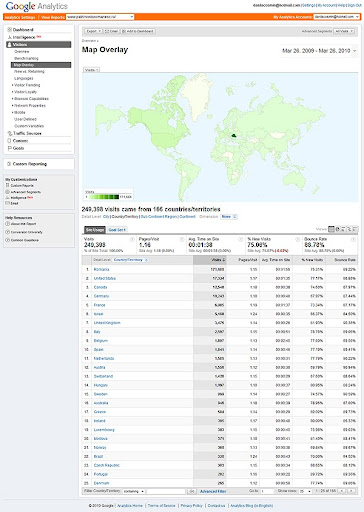Open Romania row in country table
Image resolution: width=364 pixels, height=512 pixels.
click(101, 269)
